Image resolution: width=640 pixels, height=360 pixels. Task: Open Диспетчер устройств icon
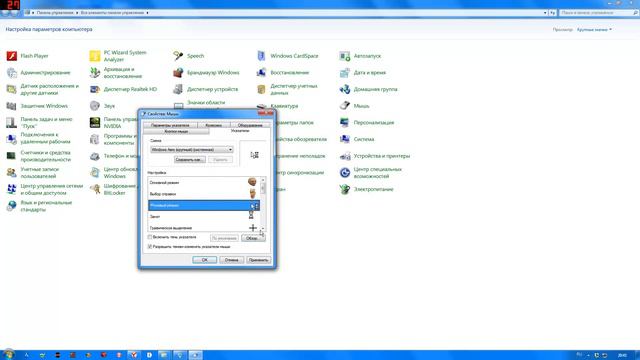tap(178, 89)
